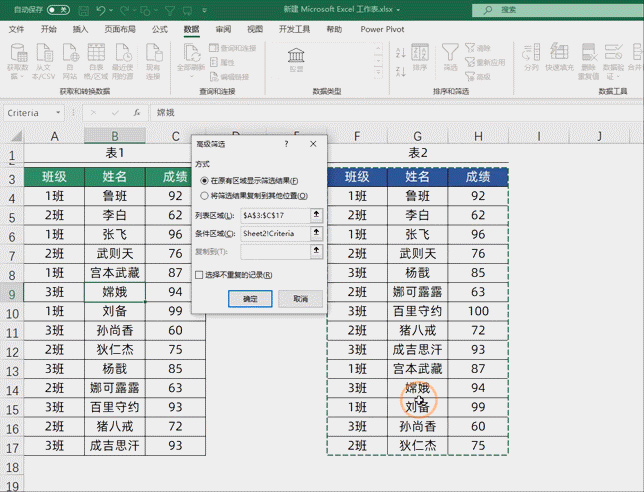644x492 pixels.
Task: Switch to the Home (开始) tab
Action: pos(48,29)
